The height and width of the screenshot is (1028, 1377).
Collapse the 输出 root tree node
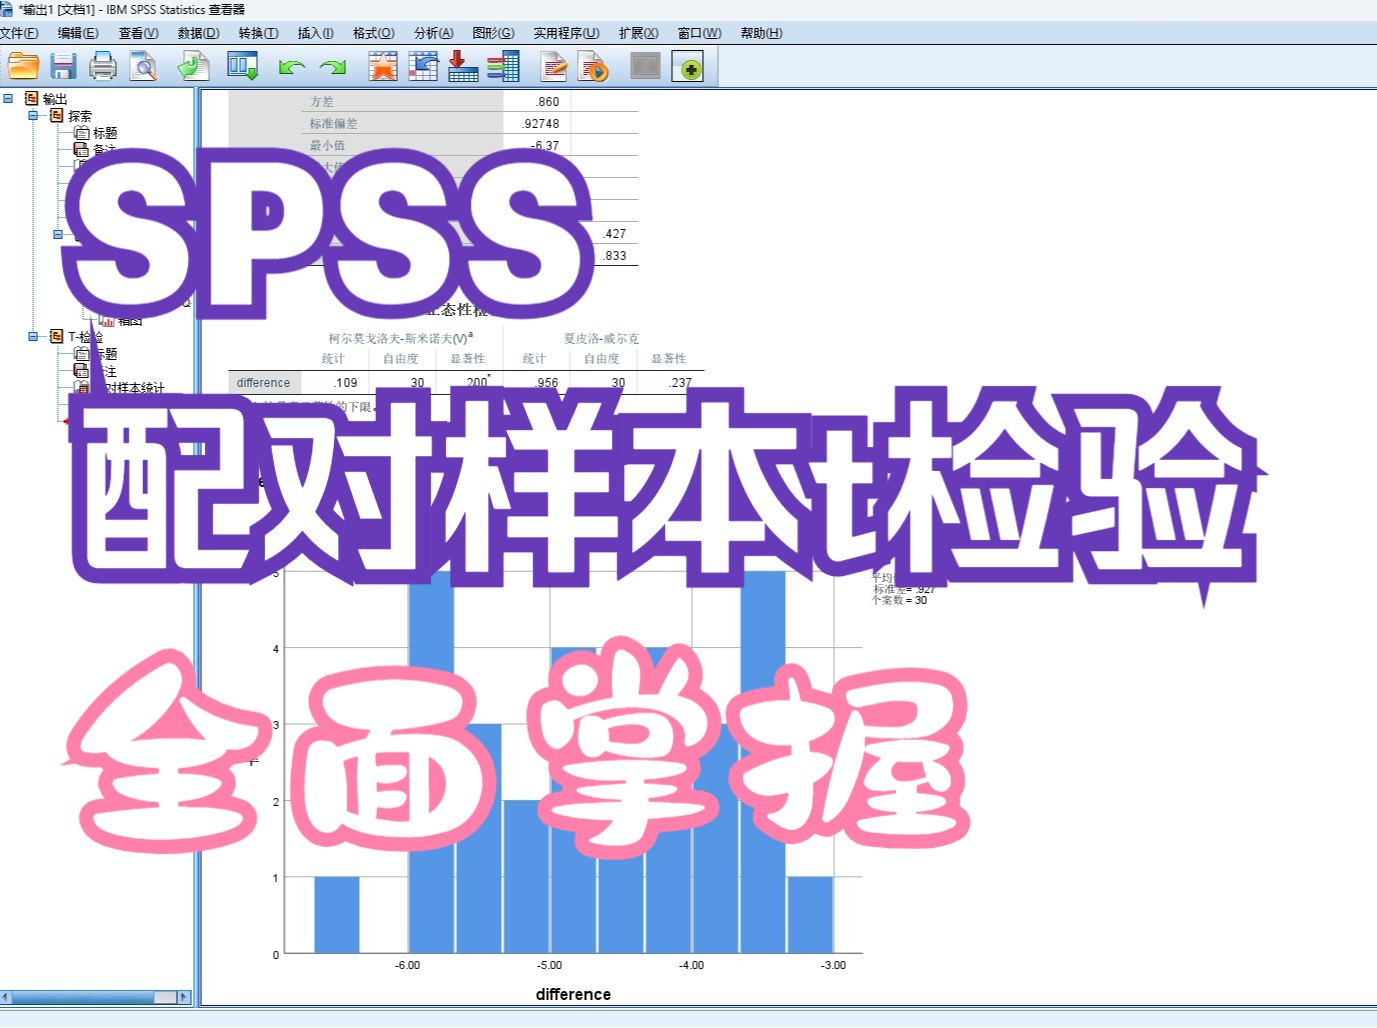(x=7, y=99)
